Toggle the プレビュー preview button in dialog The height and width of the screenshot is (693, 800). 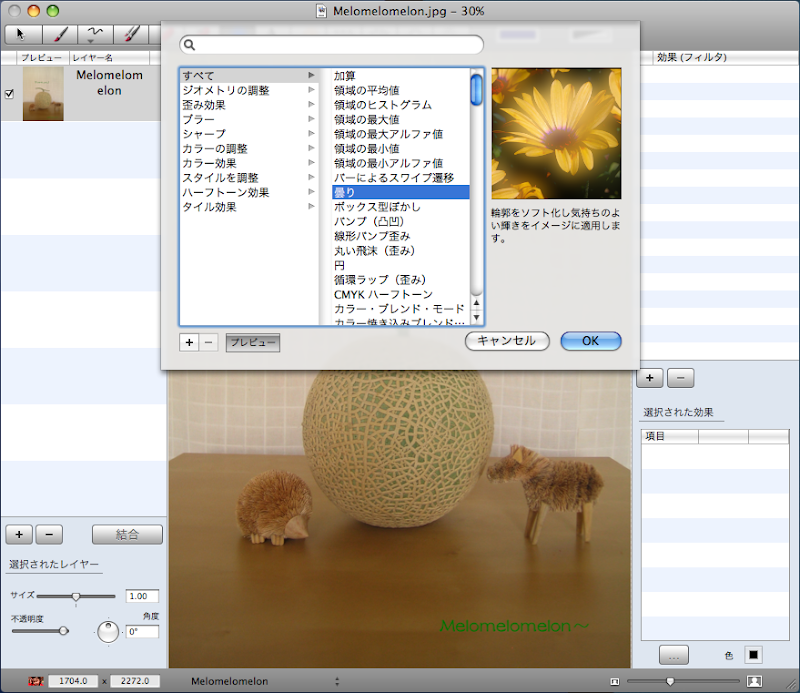(x=252, y=342)
